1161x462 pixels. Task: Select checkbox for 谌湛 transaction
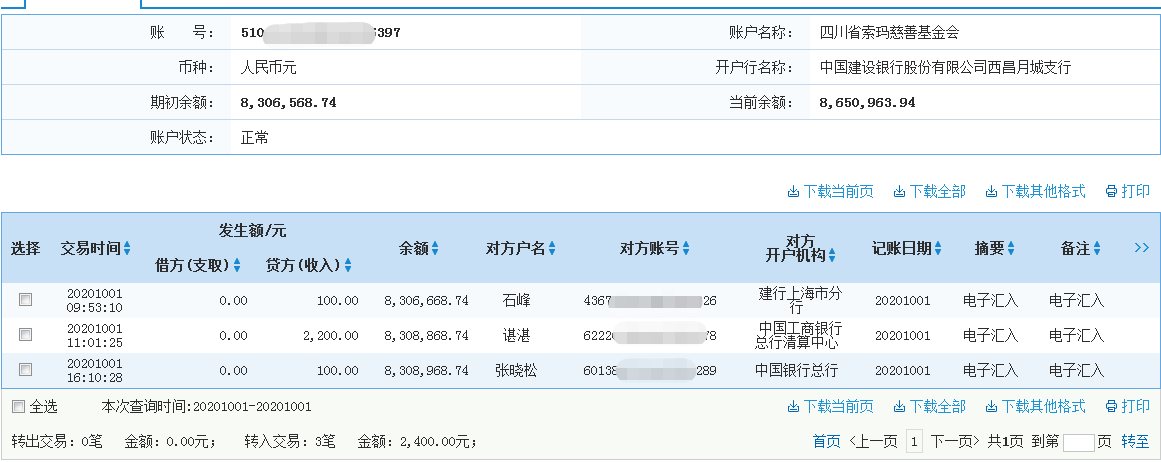(x=25, y=335)
